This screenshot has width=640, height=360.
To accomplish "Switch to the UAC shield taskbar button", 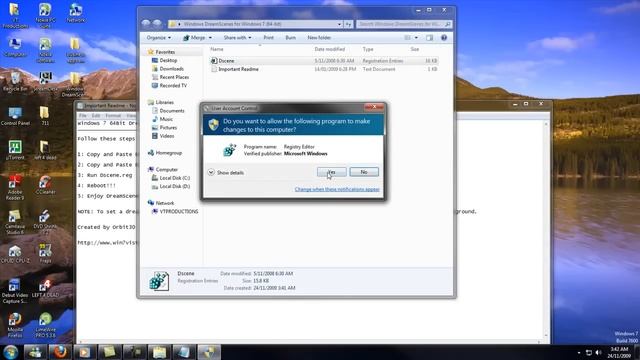I will click(x=209, y=352).
